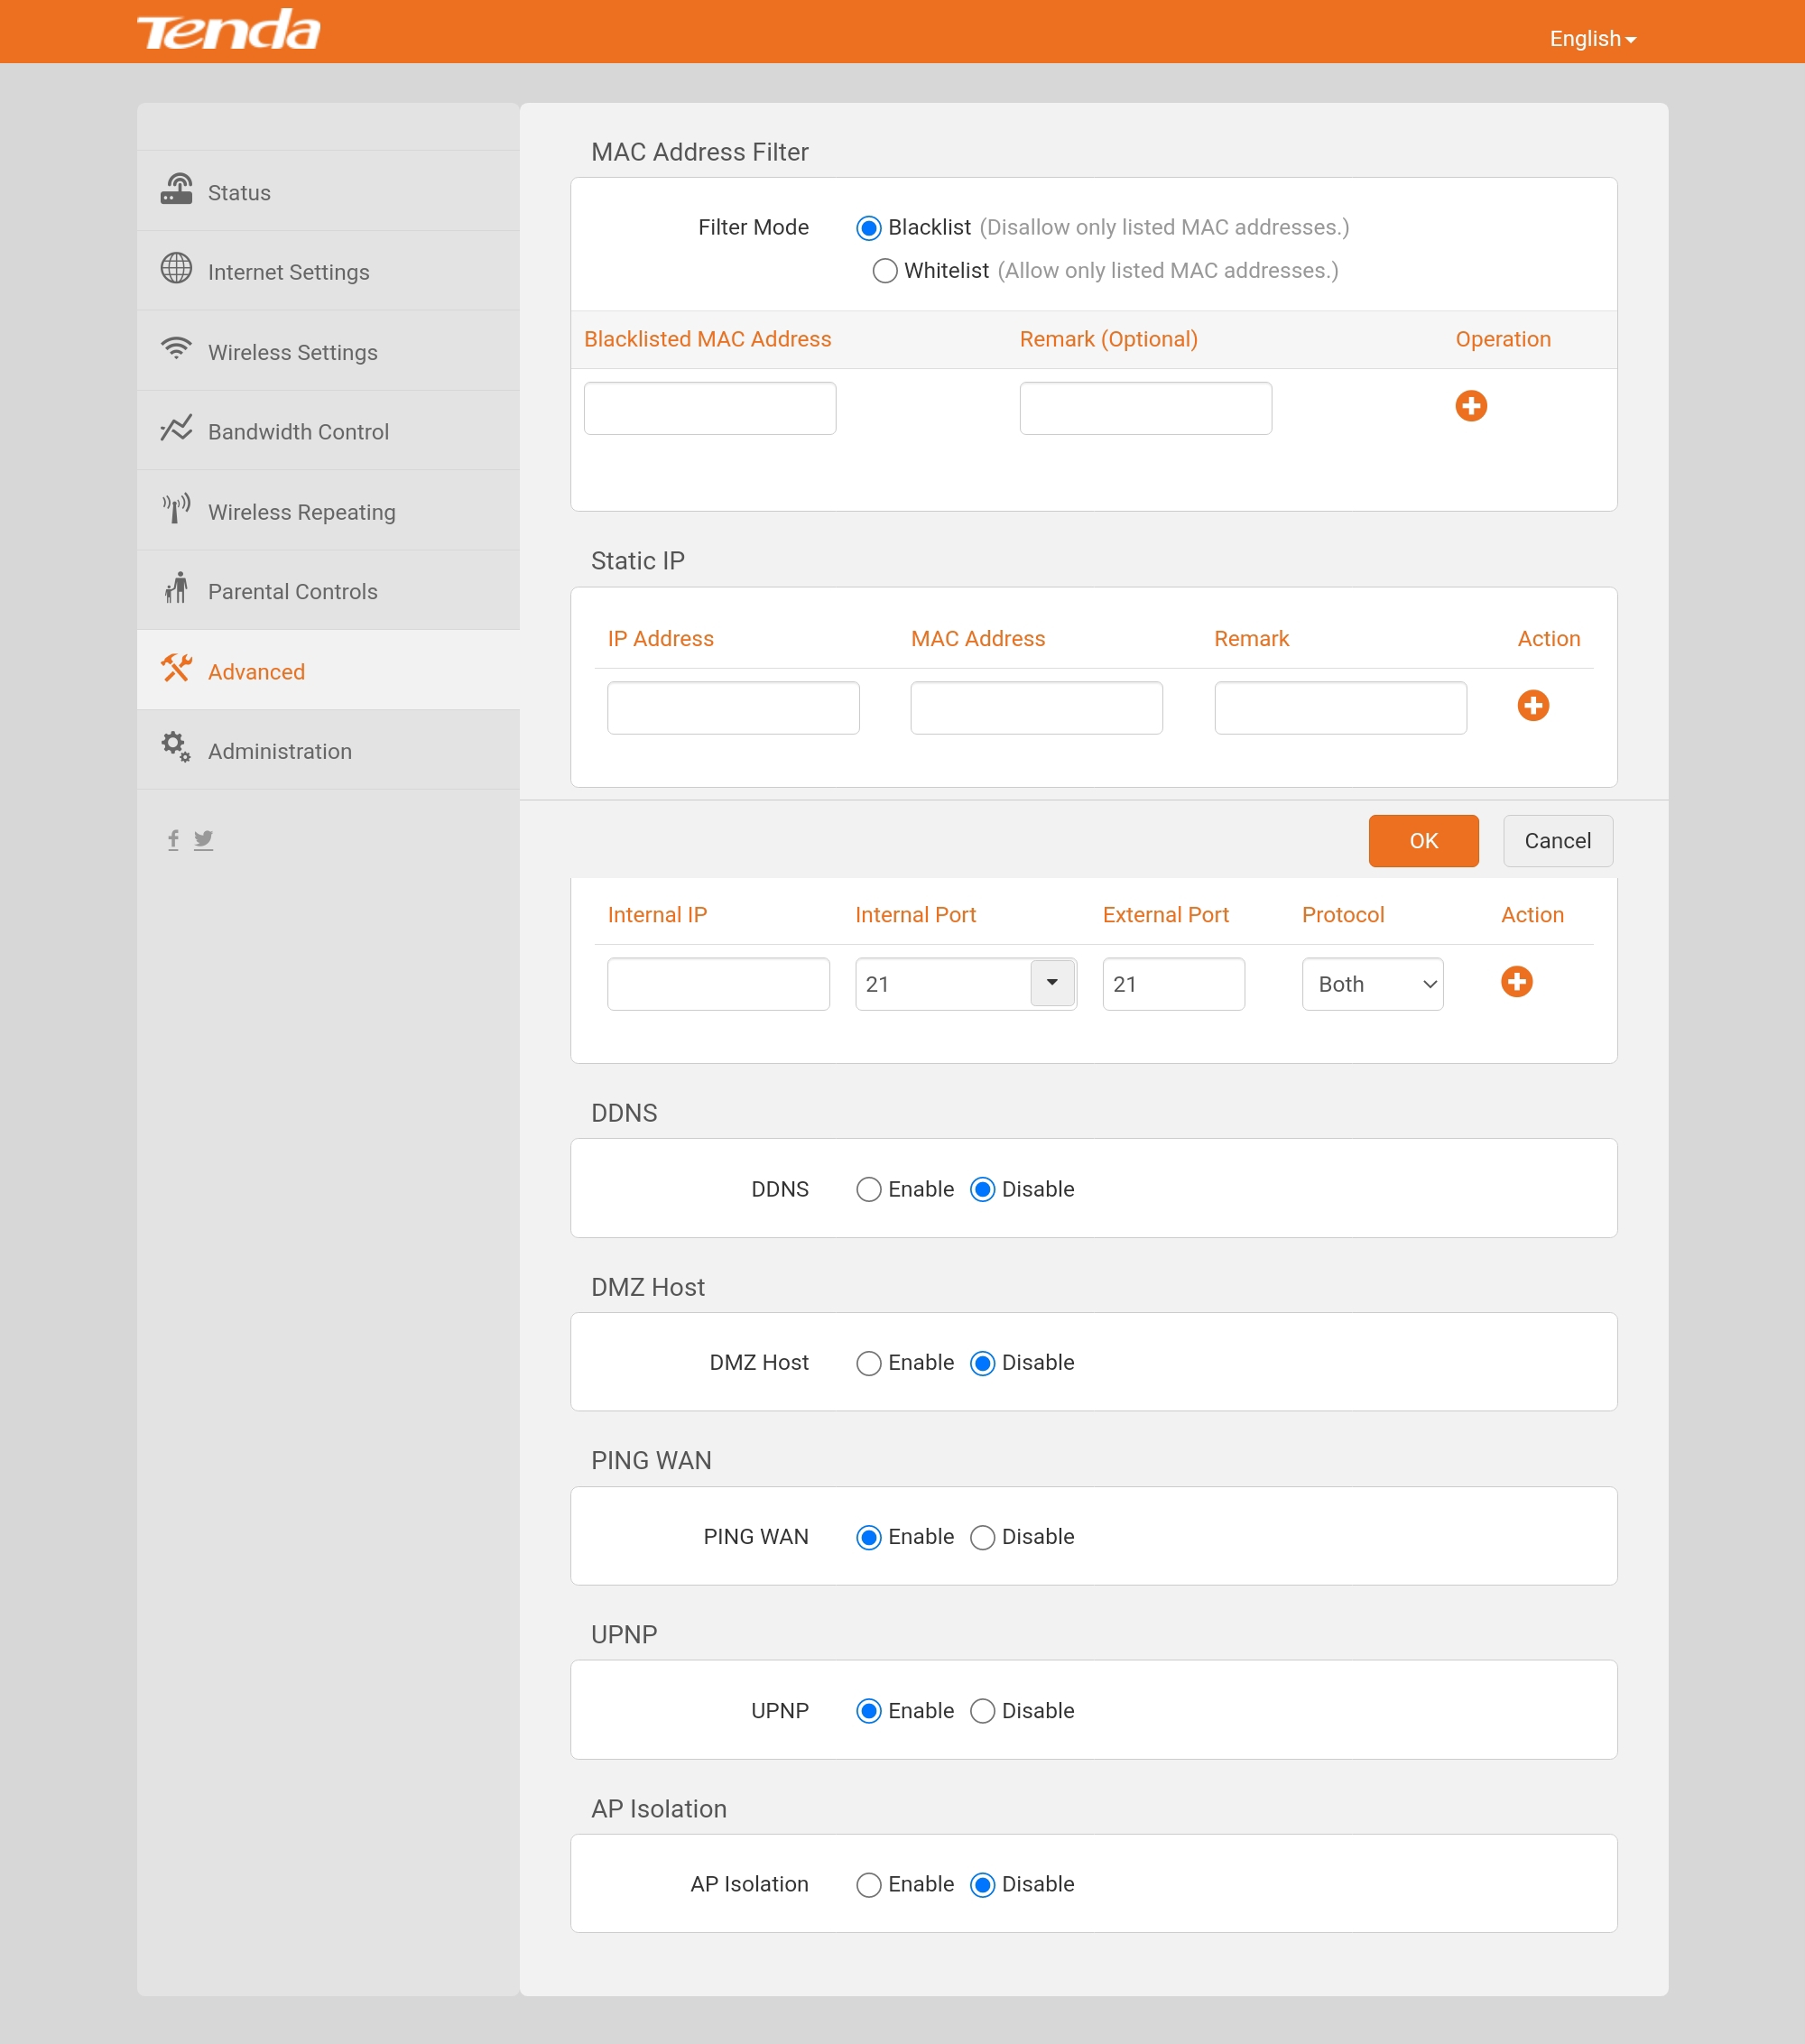Click the Blacklisted MAC Address input field

tap(709, 408)
